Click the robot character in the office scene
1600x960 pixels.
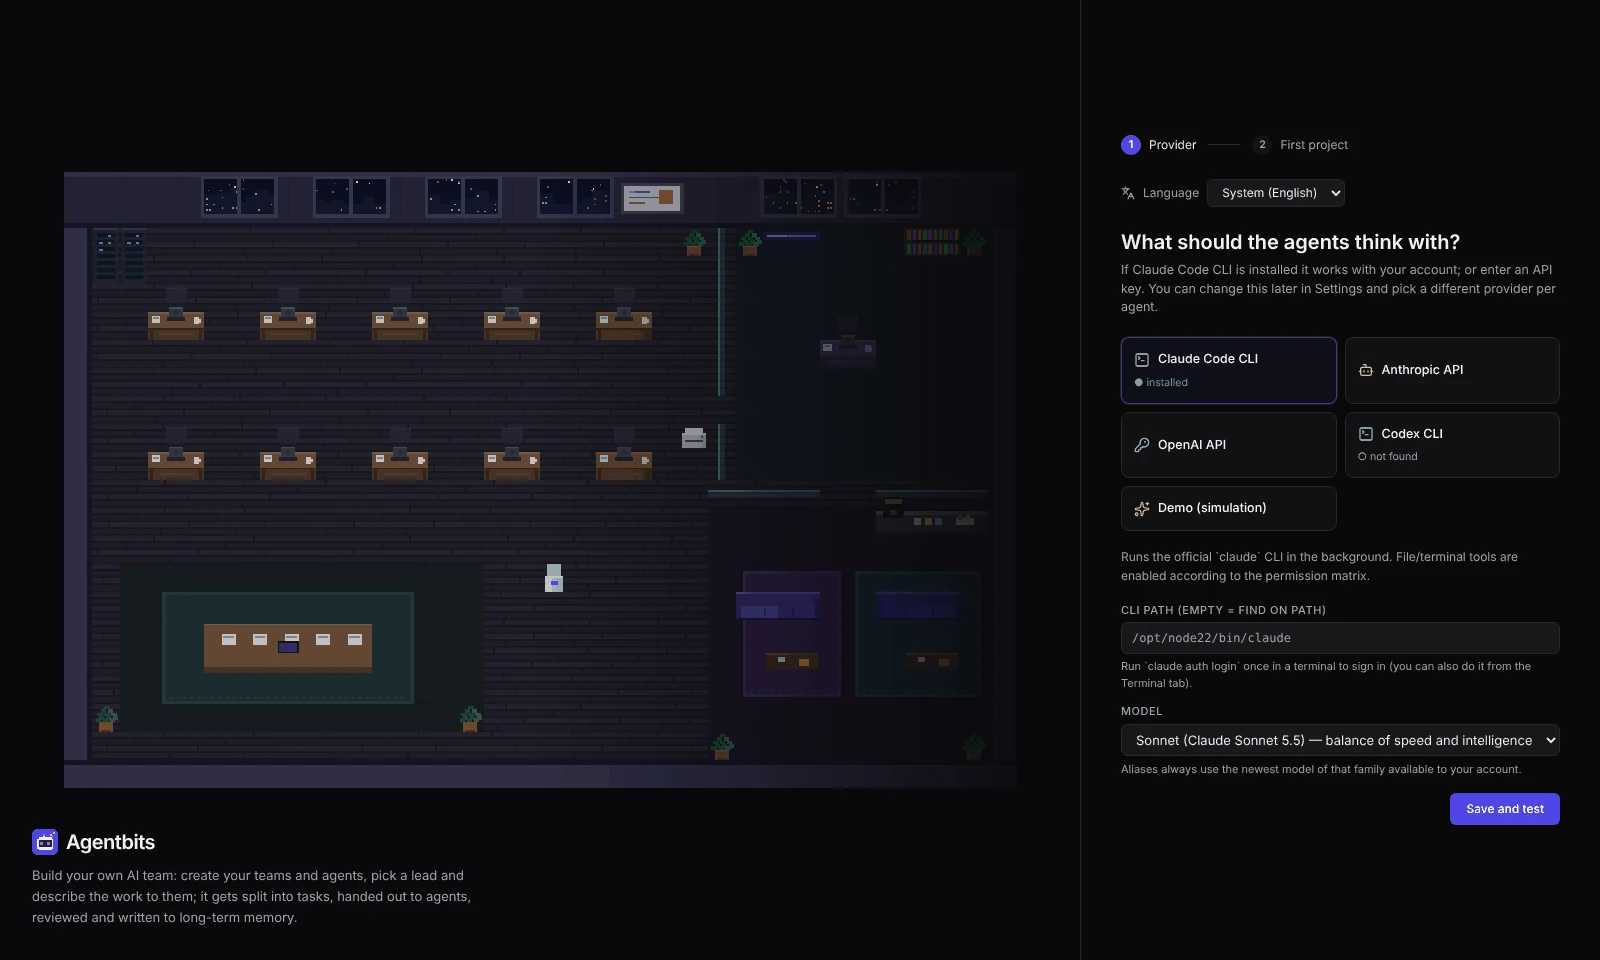[x=554, y=578]
